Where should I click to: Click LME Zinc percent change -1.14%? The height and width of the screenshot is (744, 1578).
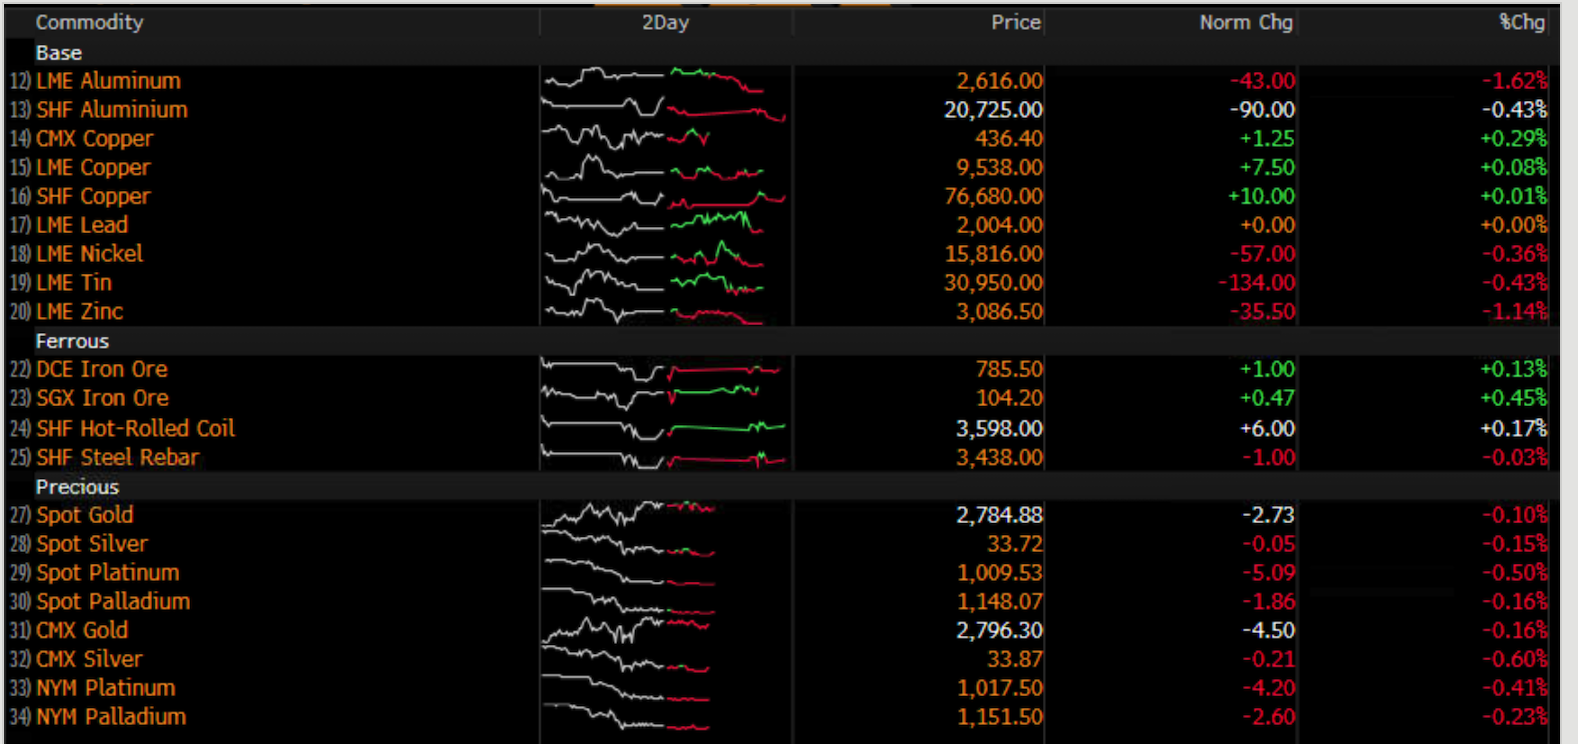pos(1514,312)
